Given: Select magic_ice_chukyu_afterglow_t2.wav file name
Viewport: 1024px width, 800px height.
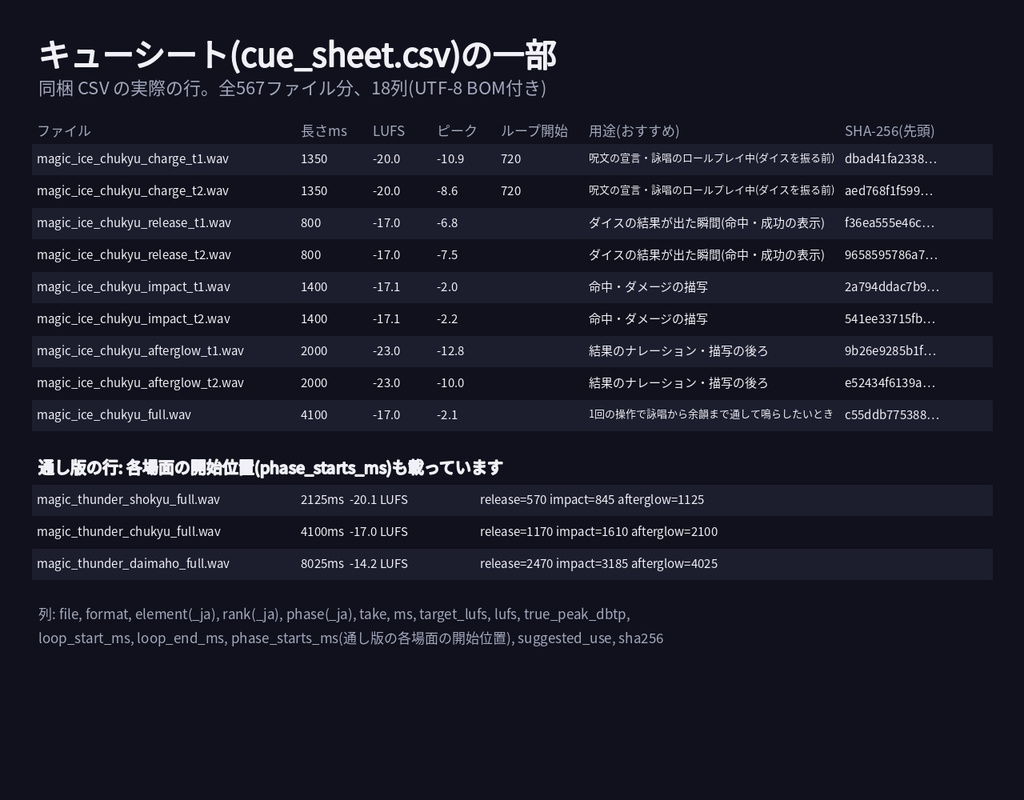Looking at the screenshot, I should [140, 383].
